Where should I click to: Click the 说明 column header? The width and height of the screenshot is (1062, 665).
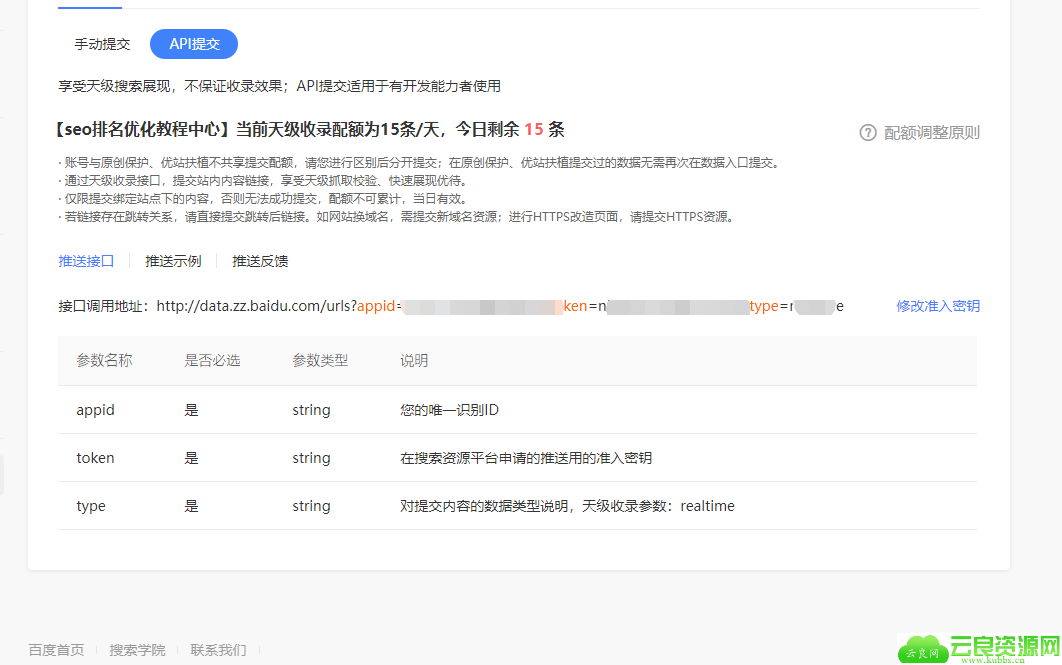414,360
